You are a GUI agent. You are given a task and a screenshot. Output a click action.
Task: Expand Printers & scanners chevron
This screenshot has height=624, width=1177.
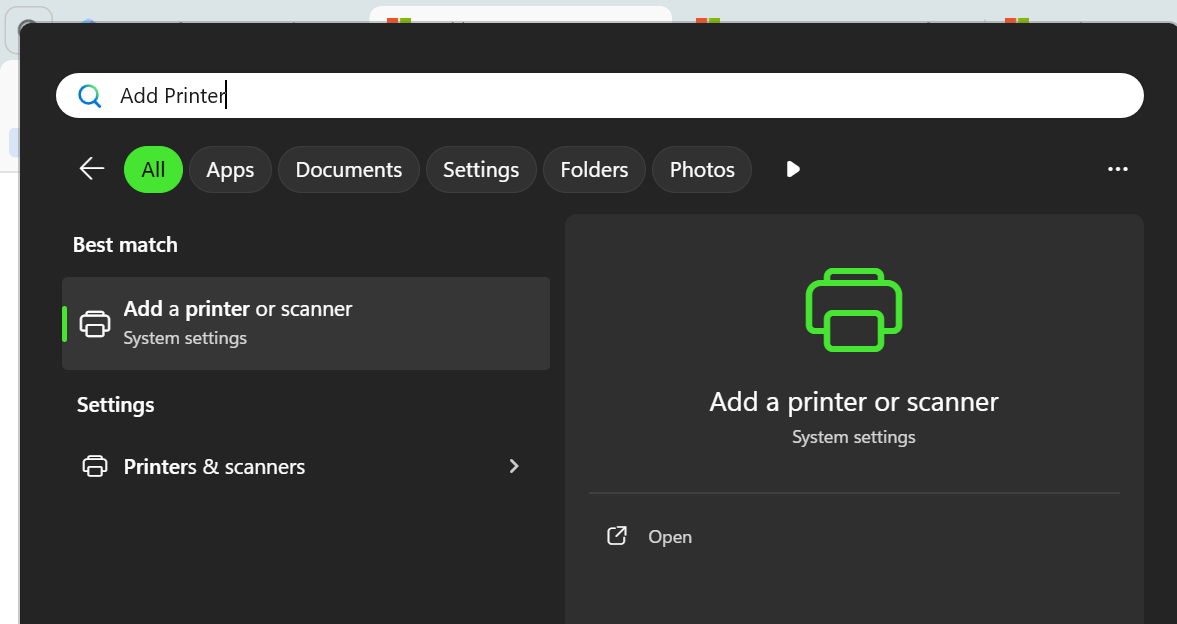click(514, 466)
